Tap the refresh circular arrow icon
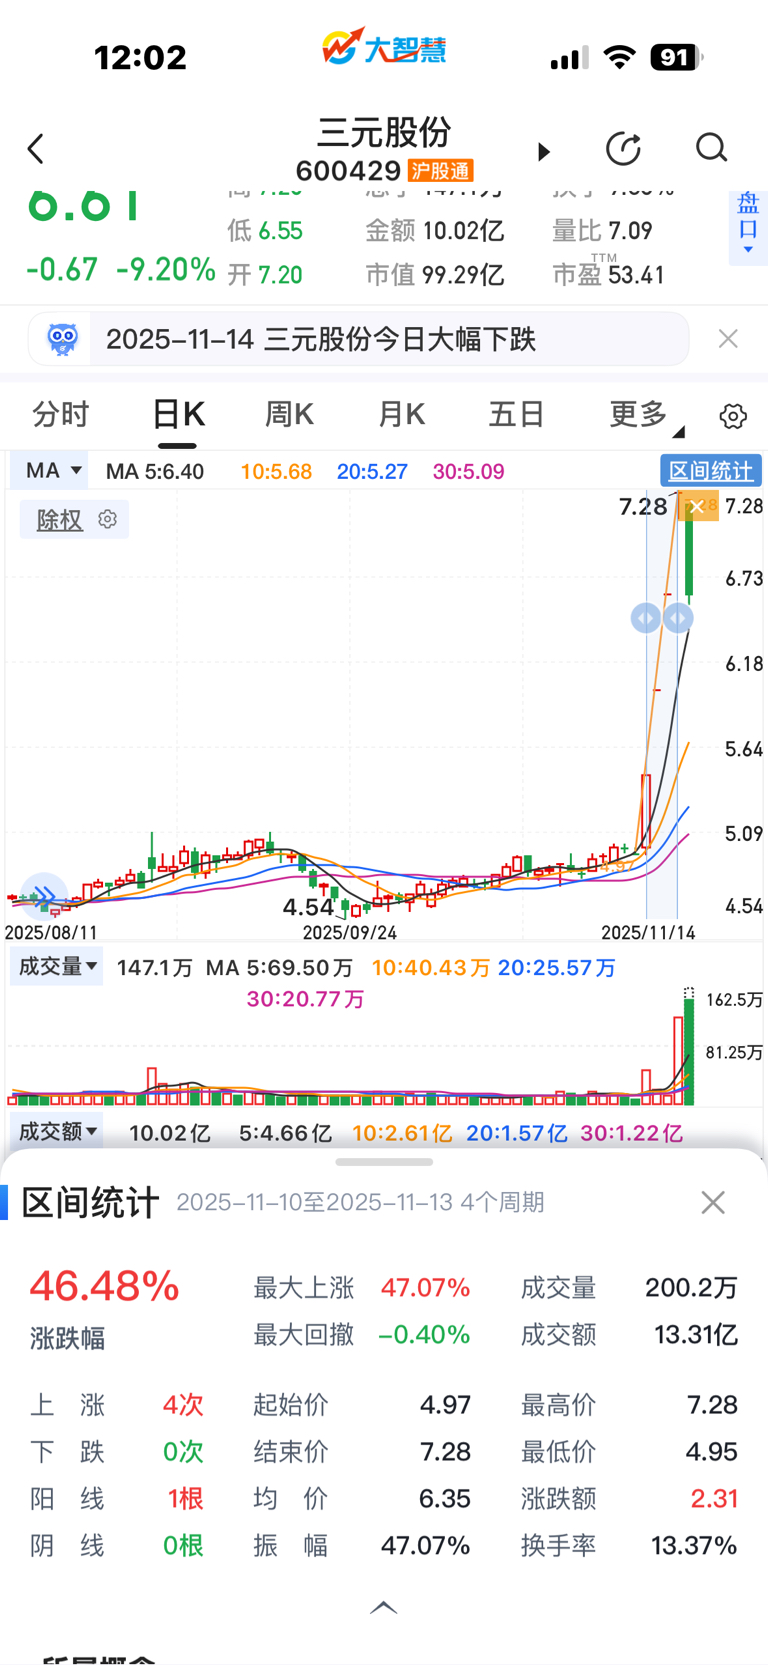Viewport: 769px width, 1665px height. 624,149
